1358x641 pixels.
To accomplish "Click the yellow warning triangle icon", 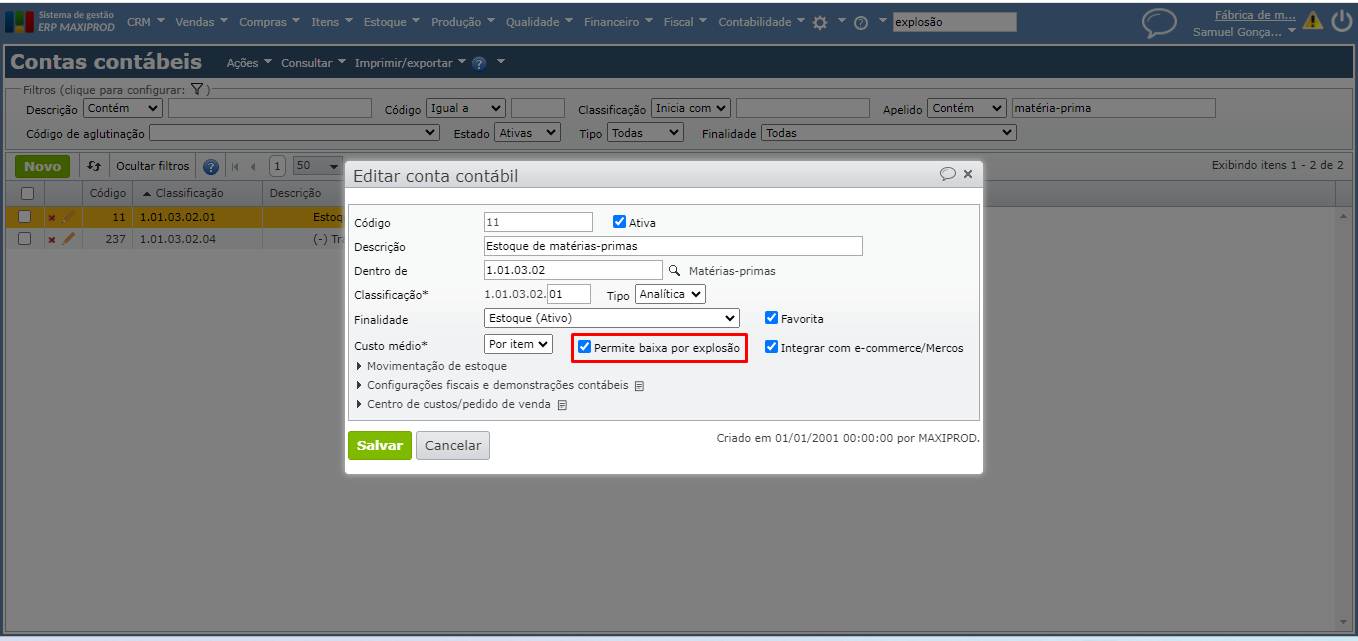I will [1312, 21].
